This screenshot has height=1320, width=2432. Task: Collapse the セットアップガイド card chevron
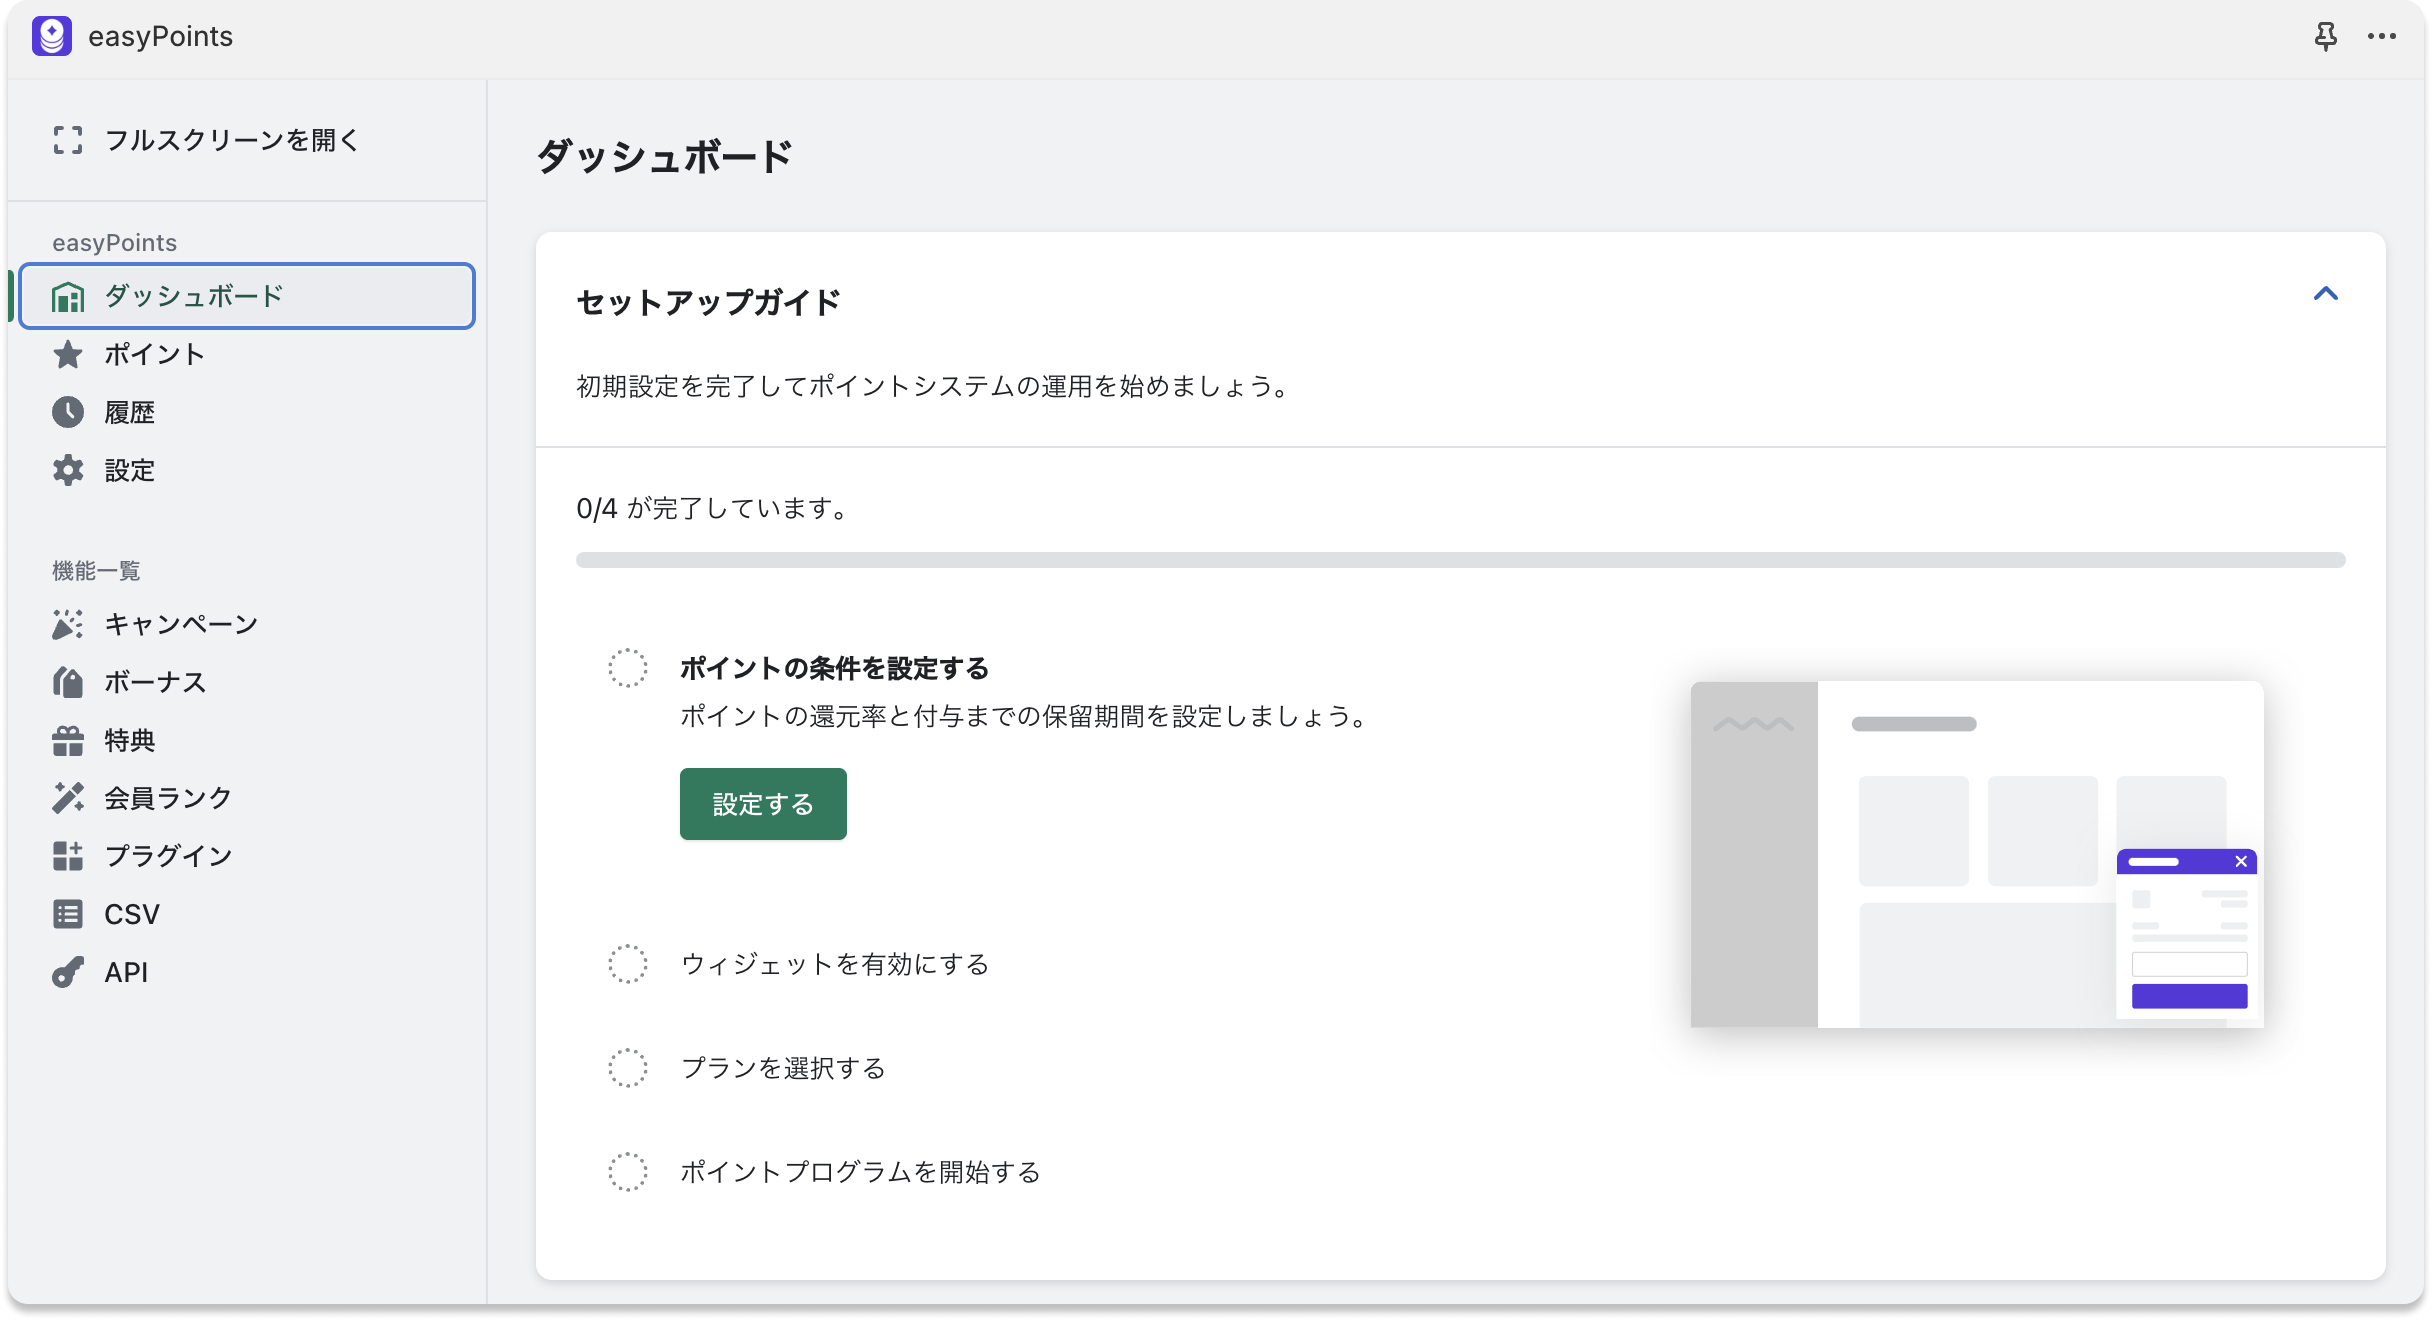click(x=2326, y=294)
